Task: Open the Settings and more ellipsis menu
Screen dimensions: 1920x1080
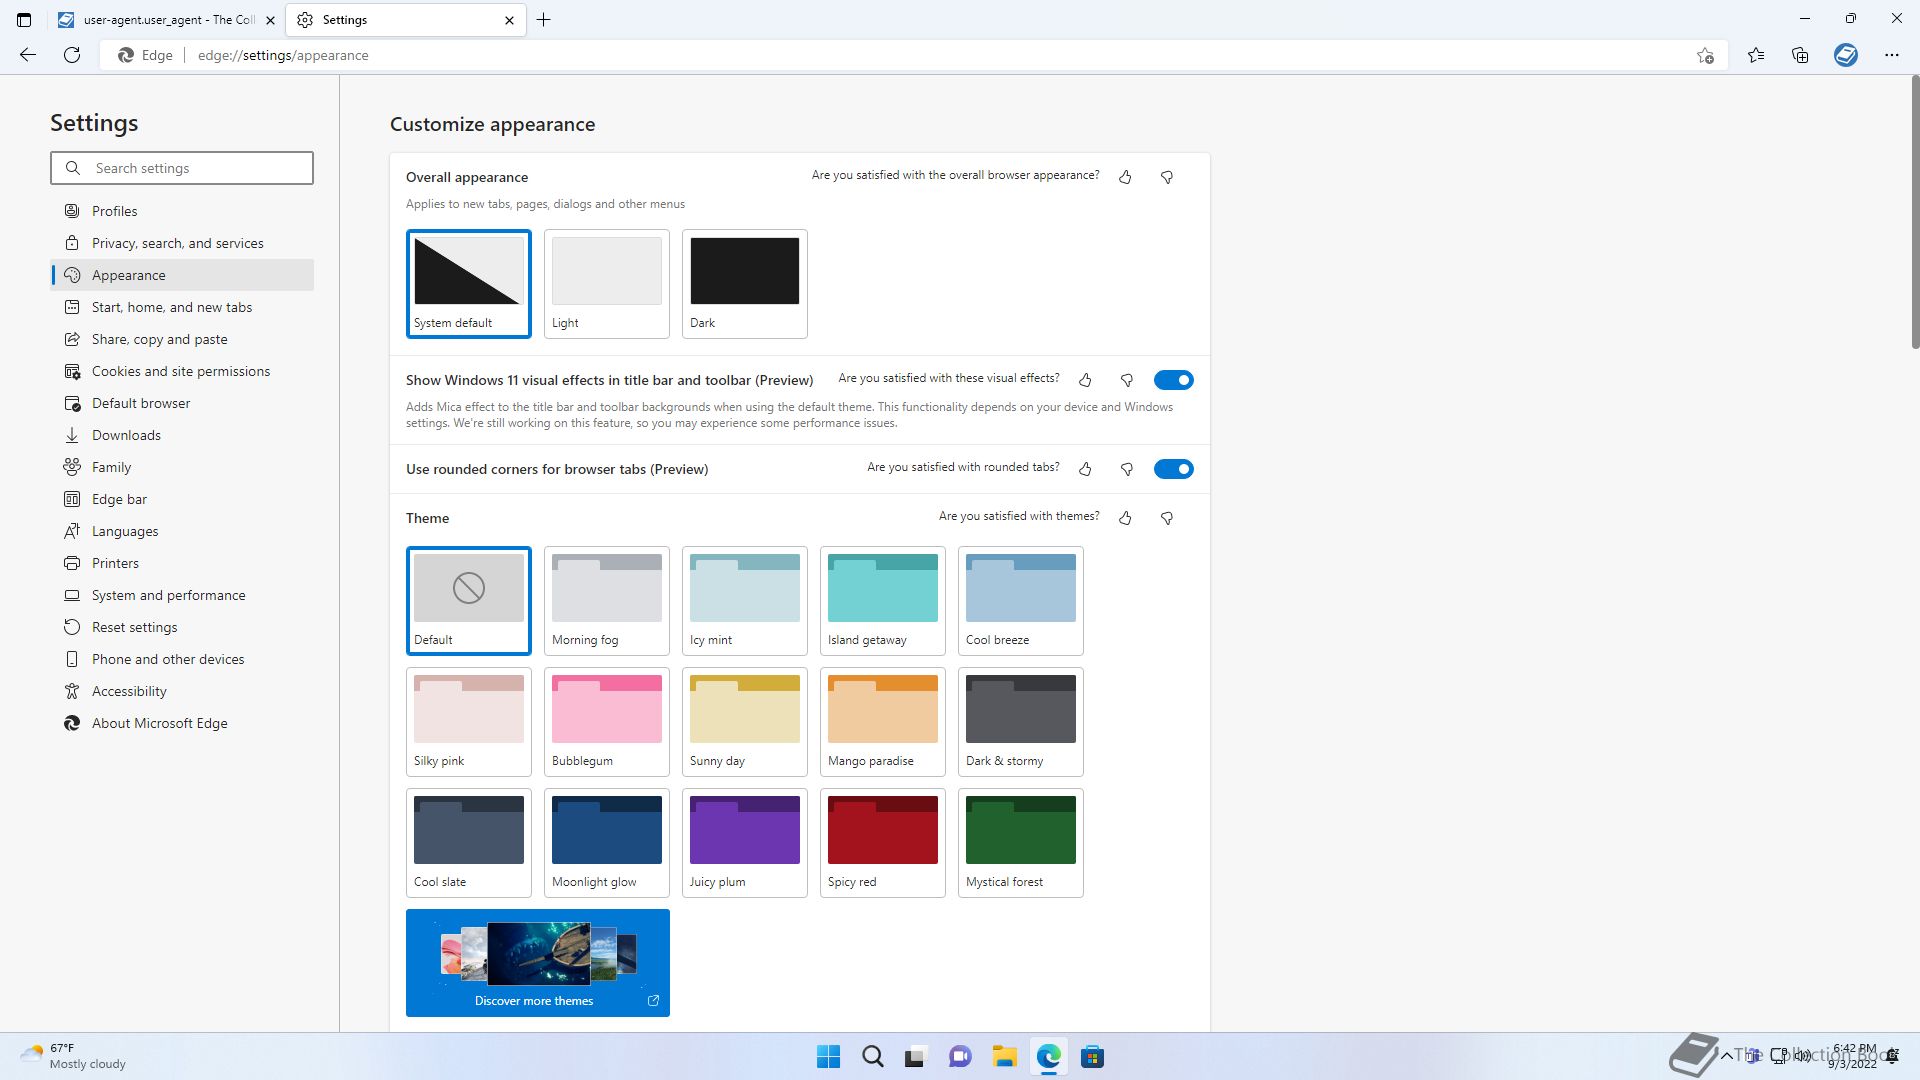Action: [x=1891, y=55]
